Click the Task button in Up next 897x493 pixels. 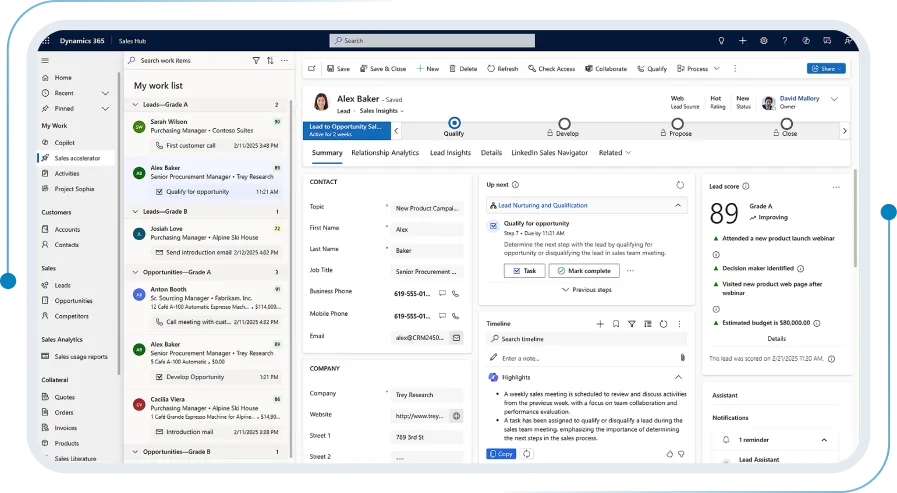tap(525, 271)
